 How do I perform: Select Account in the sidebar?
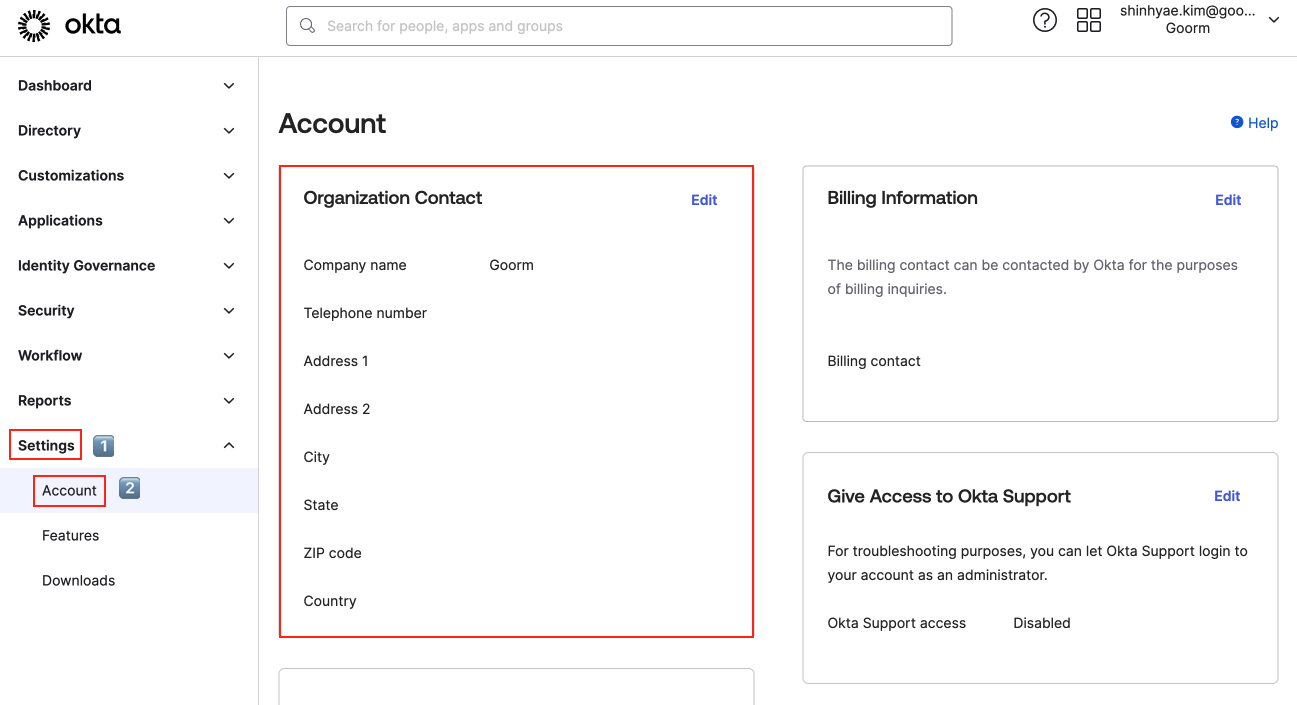coord(69,491)
